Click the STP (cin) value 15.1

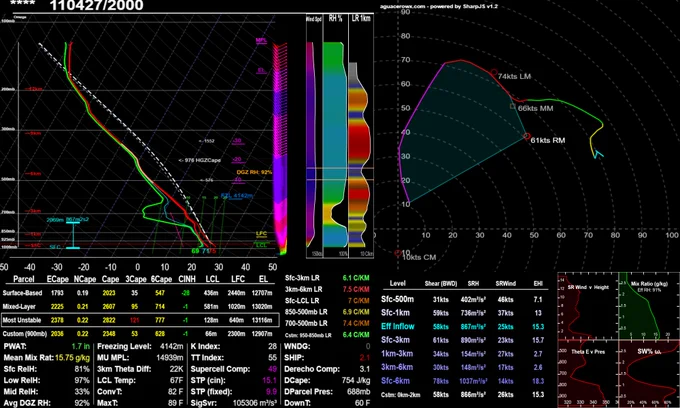click(x=269, y=380)
